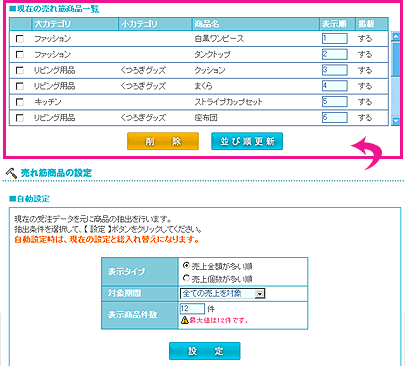
Task: Click the orange 自動設定時は warning text
Action: coord(107,239)
